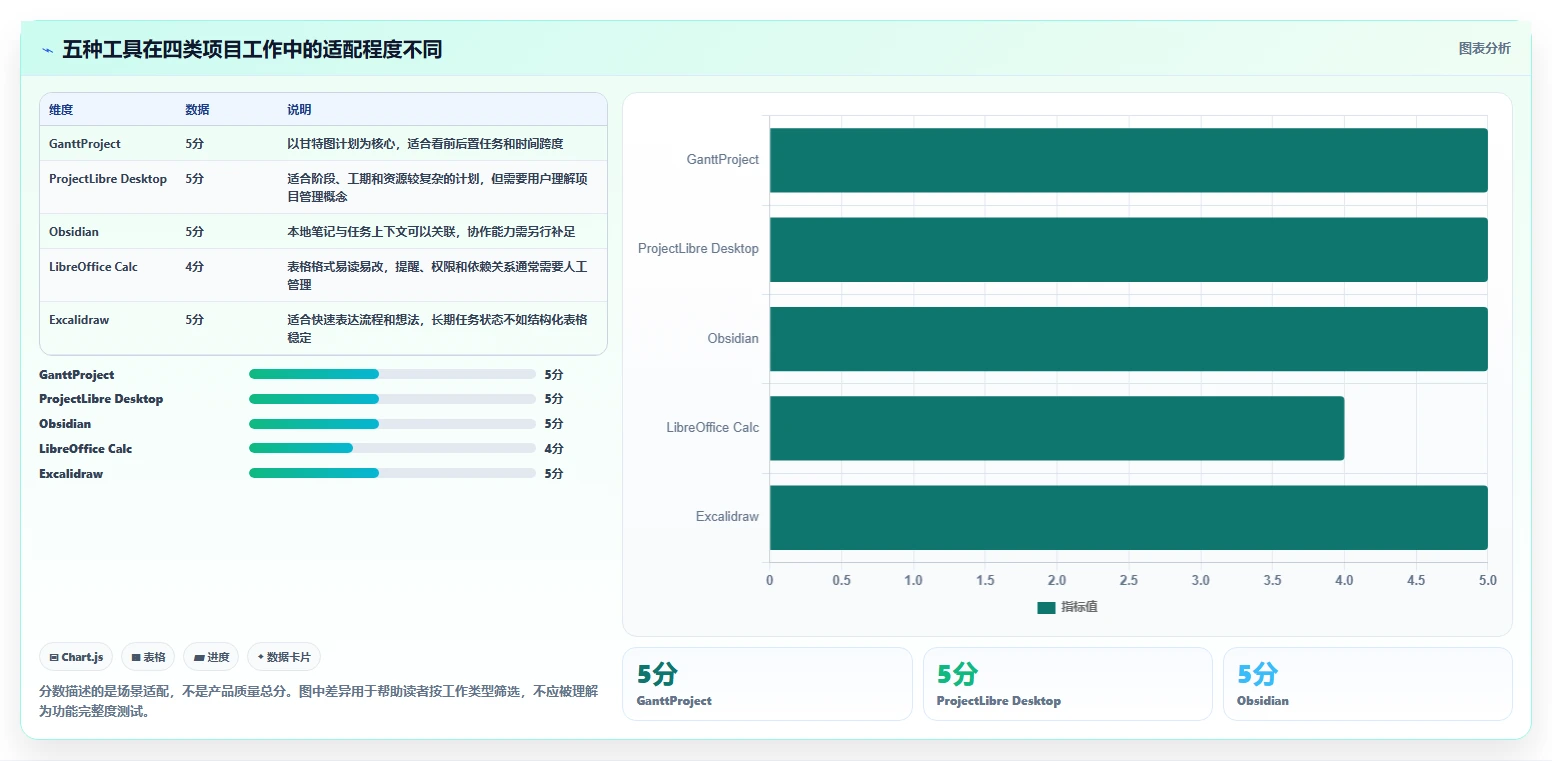Click the ProjectLibre Desktop progress bar
The height and width of the screenshot is (761, 1552).
click(392, 399)
